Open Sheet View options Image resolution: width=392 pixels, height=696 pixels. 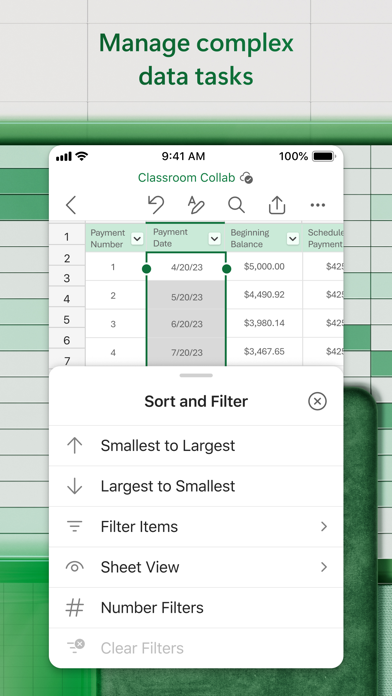[196, 567]
